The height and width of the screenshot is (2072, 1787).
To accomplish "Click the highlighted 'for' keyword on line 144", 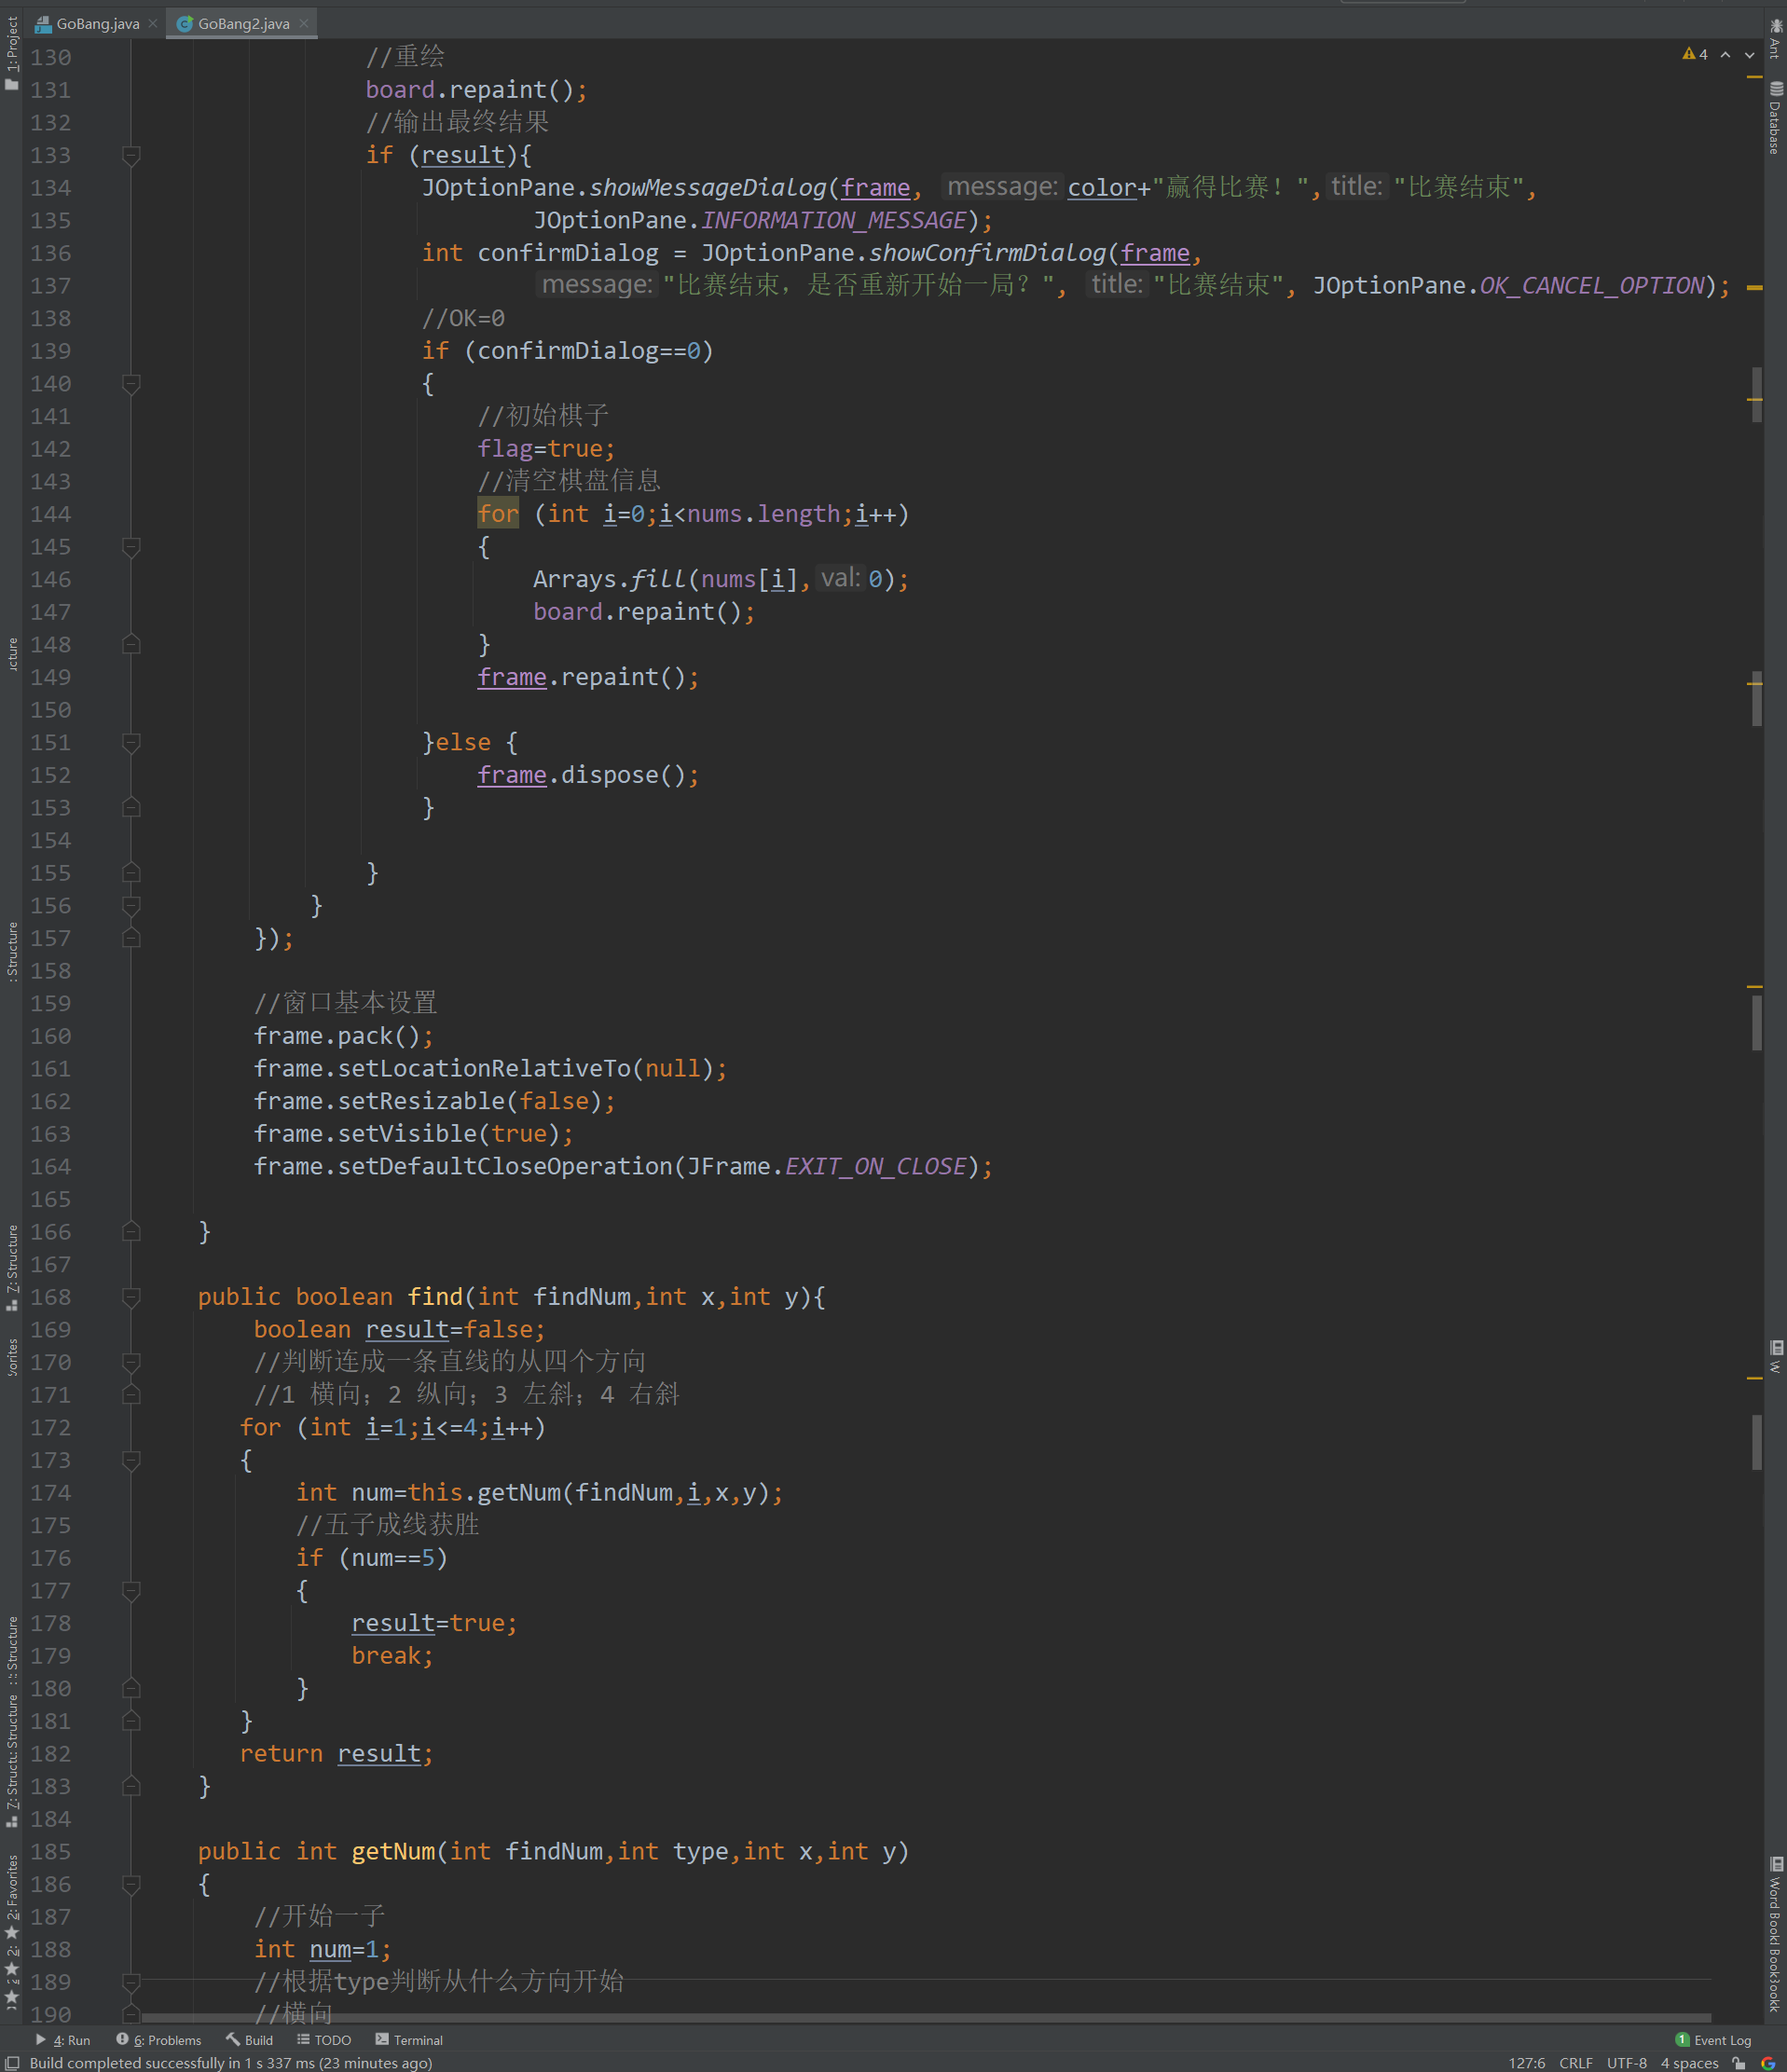I will click(x=498, y=514).
